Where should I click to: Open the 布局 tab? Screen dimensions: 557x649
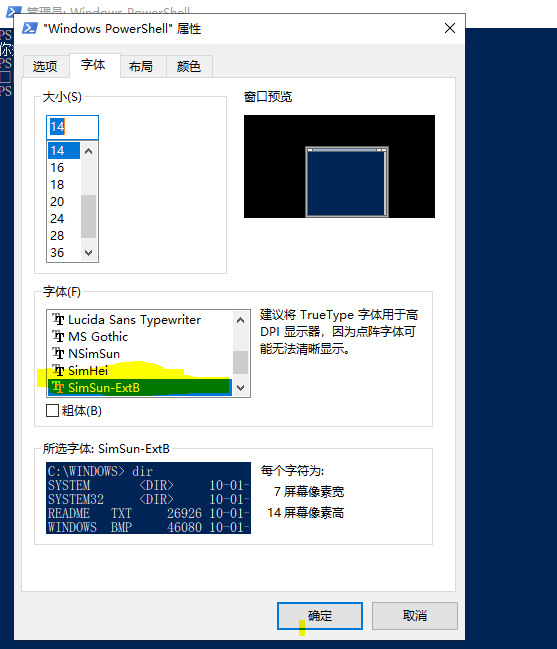click(141, 66)
